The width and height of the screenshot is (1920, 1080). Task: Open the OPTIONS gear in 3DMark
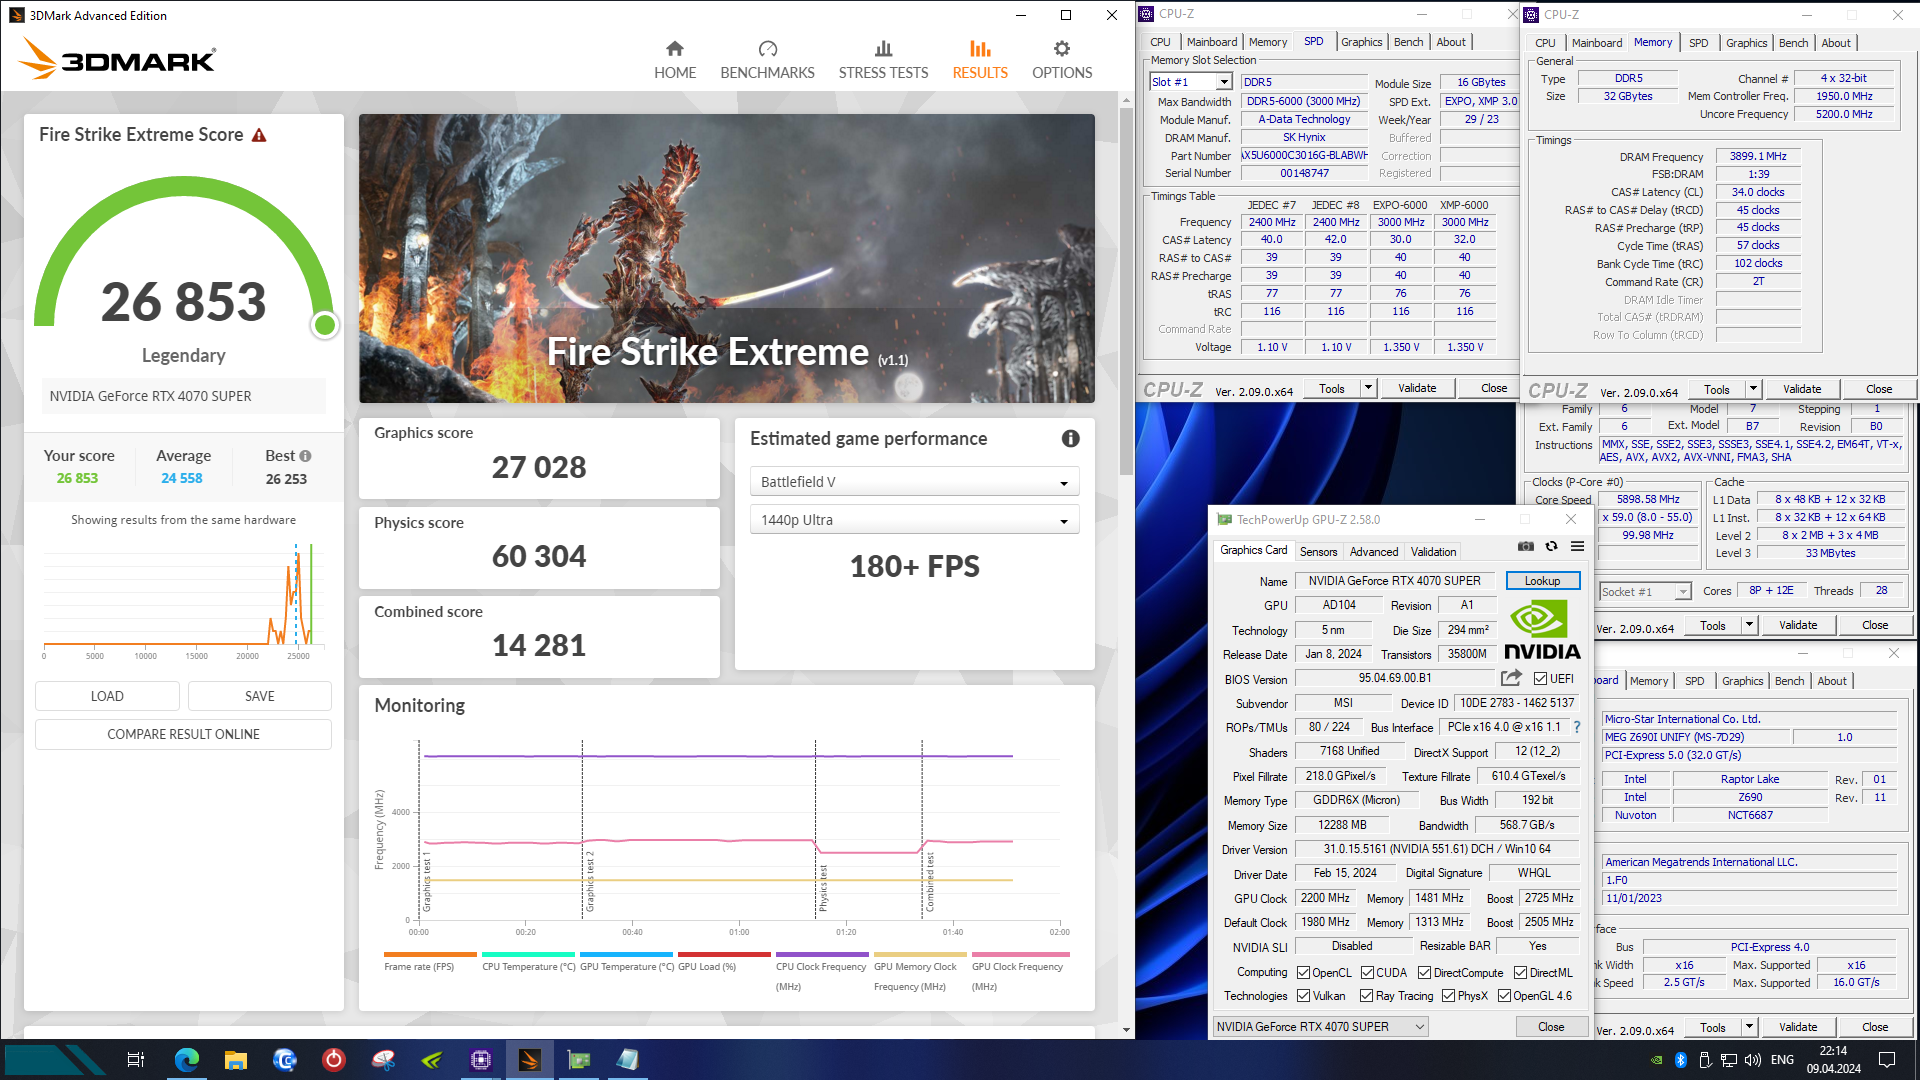coord(1062,60)
